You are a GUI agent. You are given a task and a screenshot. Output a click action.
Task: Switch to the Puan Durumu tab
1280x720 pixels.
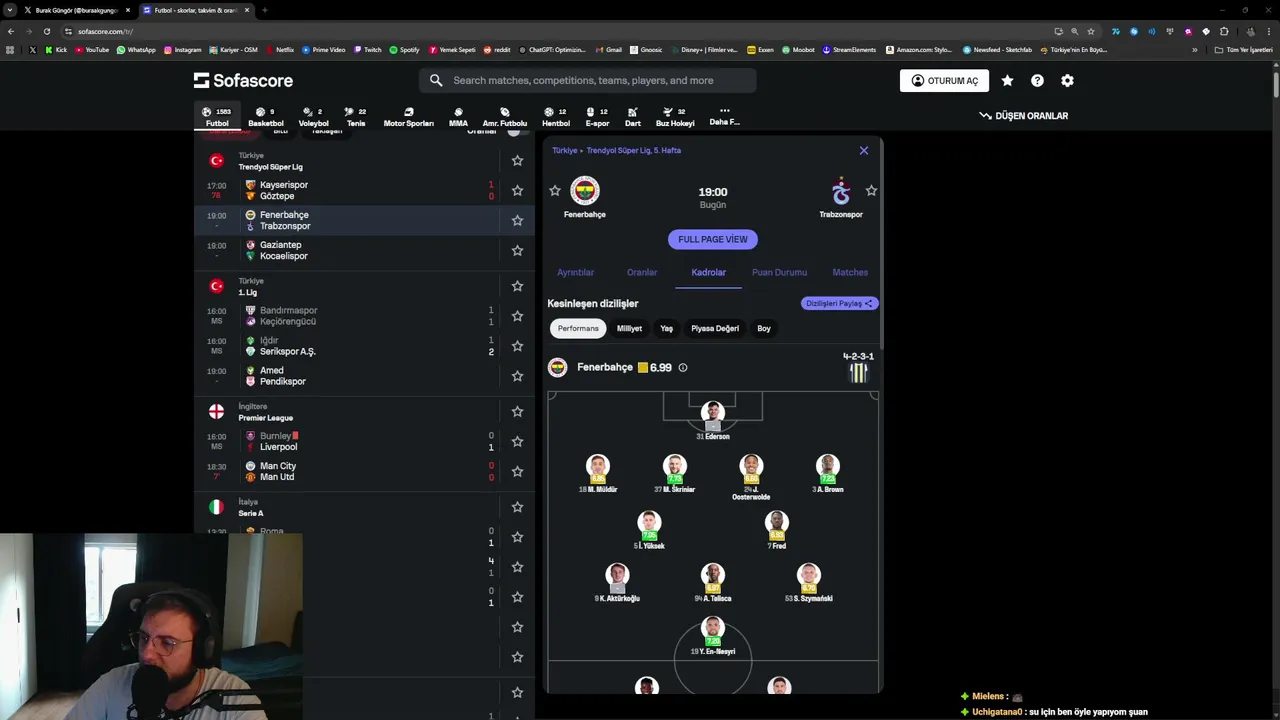tap(779, 272)
